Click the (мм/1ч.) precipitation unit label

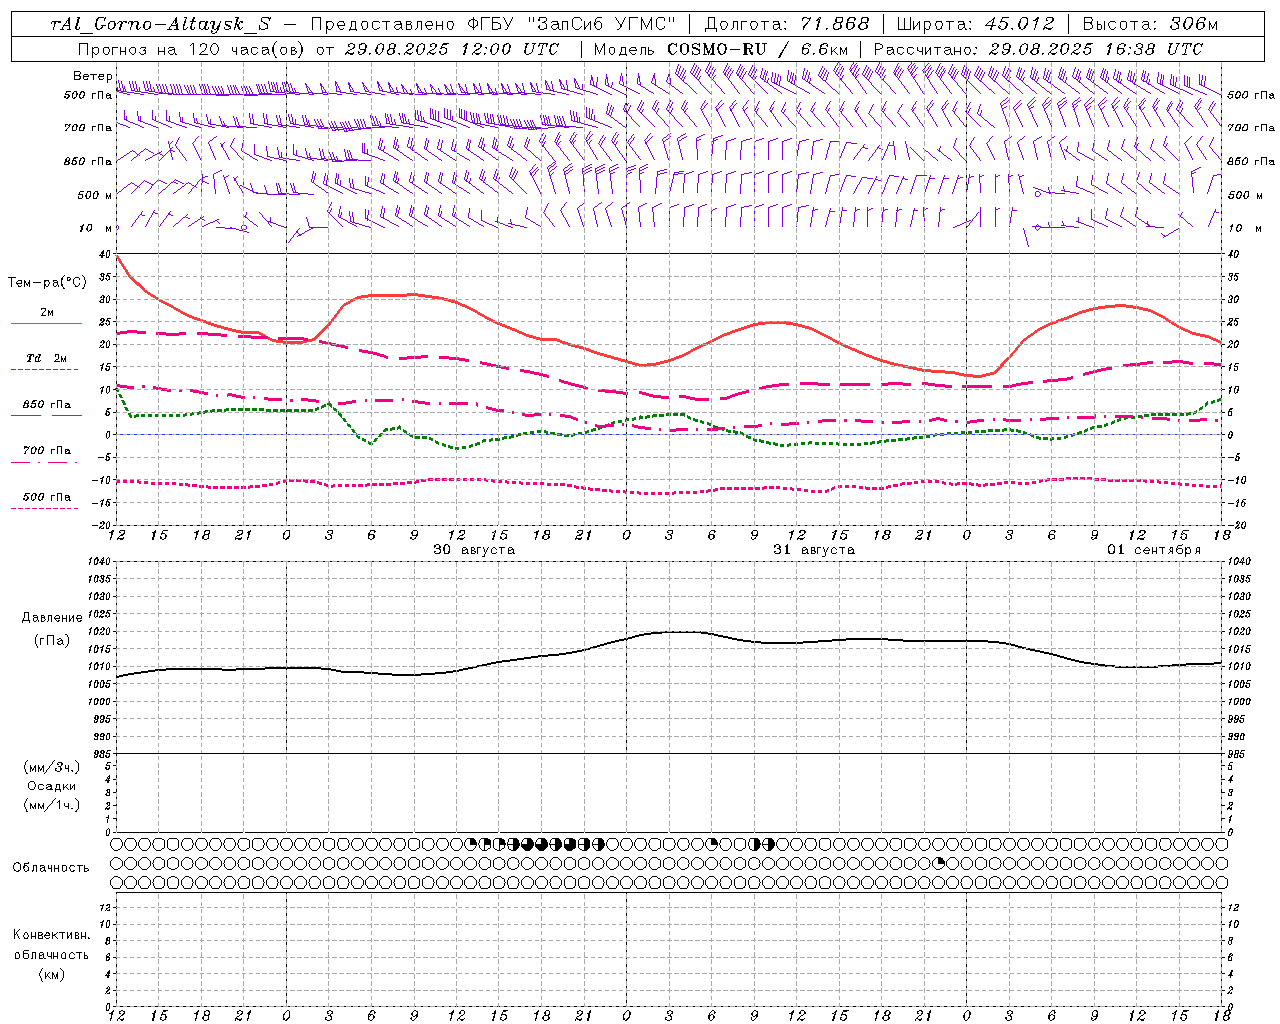pos(52,805)
